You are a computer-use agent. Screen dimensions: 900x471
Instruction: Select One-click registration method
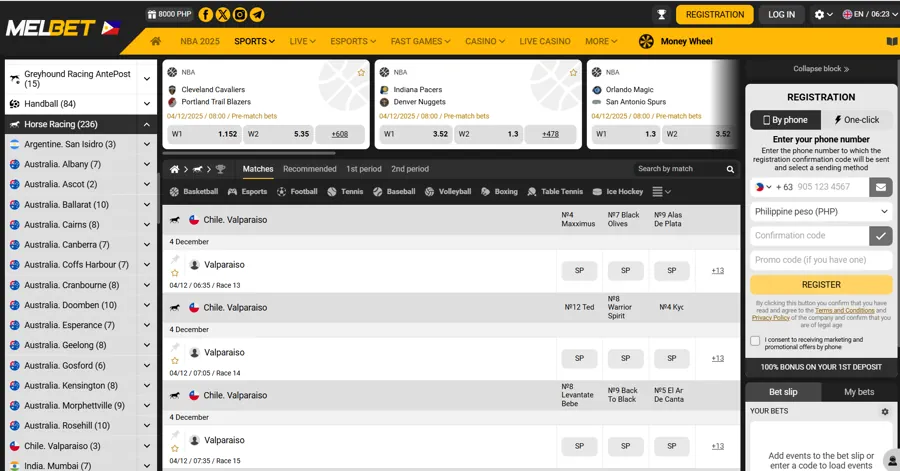[856, 120]
